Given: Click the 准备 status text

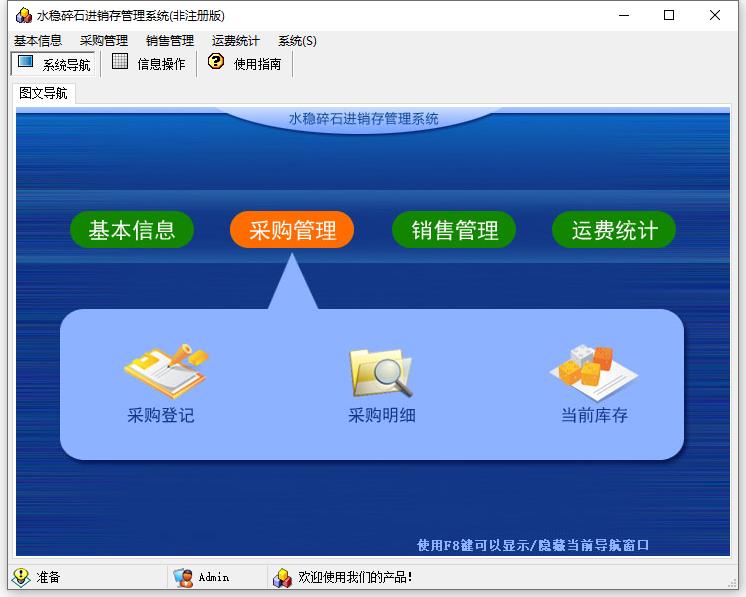Looking at the screenshot, I should click(x=49, y=577).
